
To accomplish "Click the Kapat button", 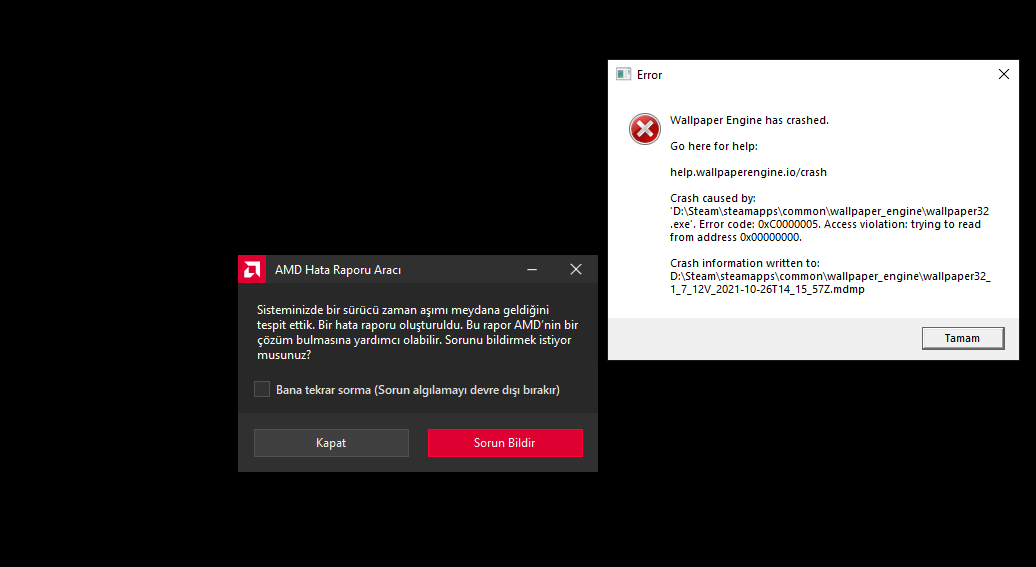I will coord(331,443).
